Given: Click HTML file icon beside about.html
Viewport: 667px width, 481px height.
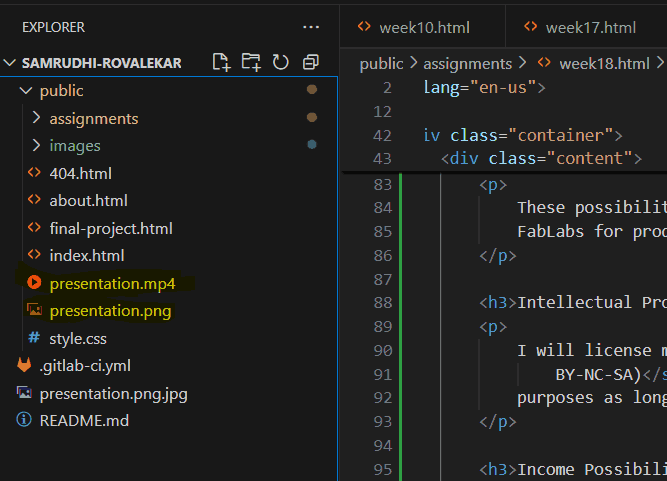Looking at the screenshot, I should [x=34, y=199].
